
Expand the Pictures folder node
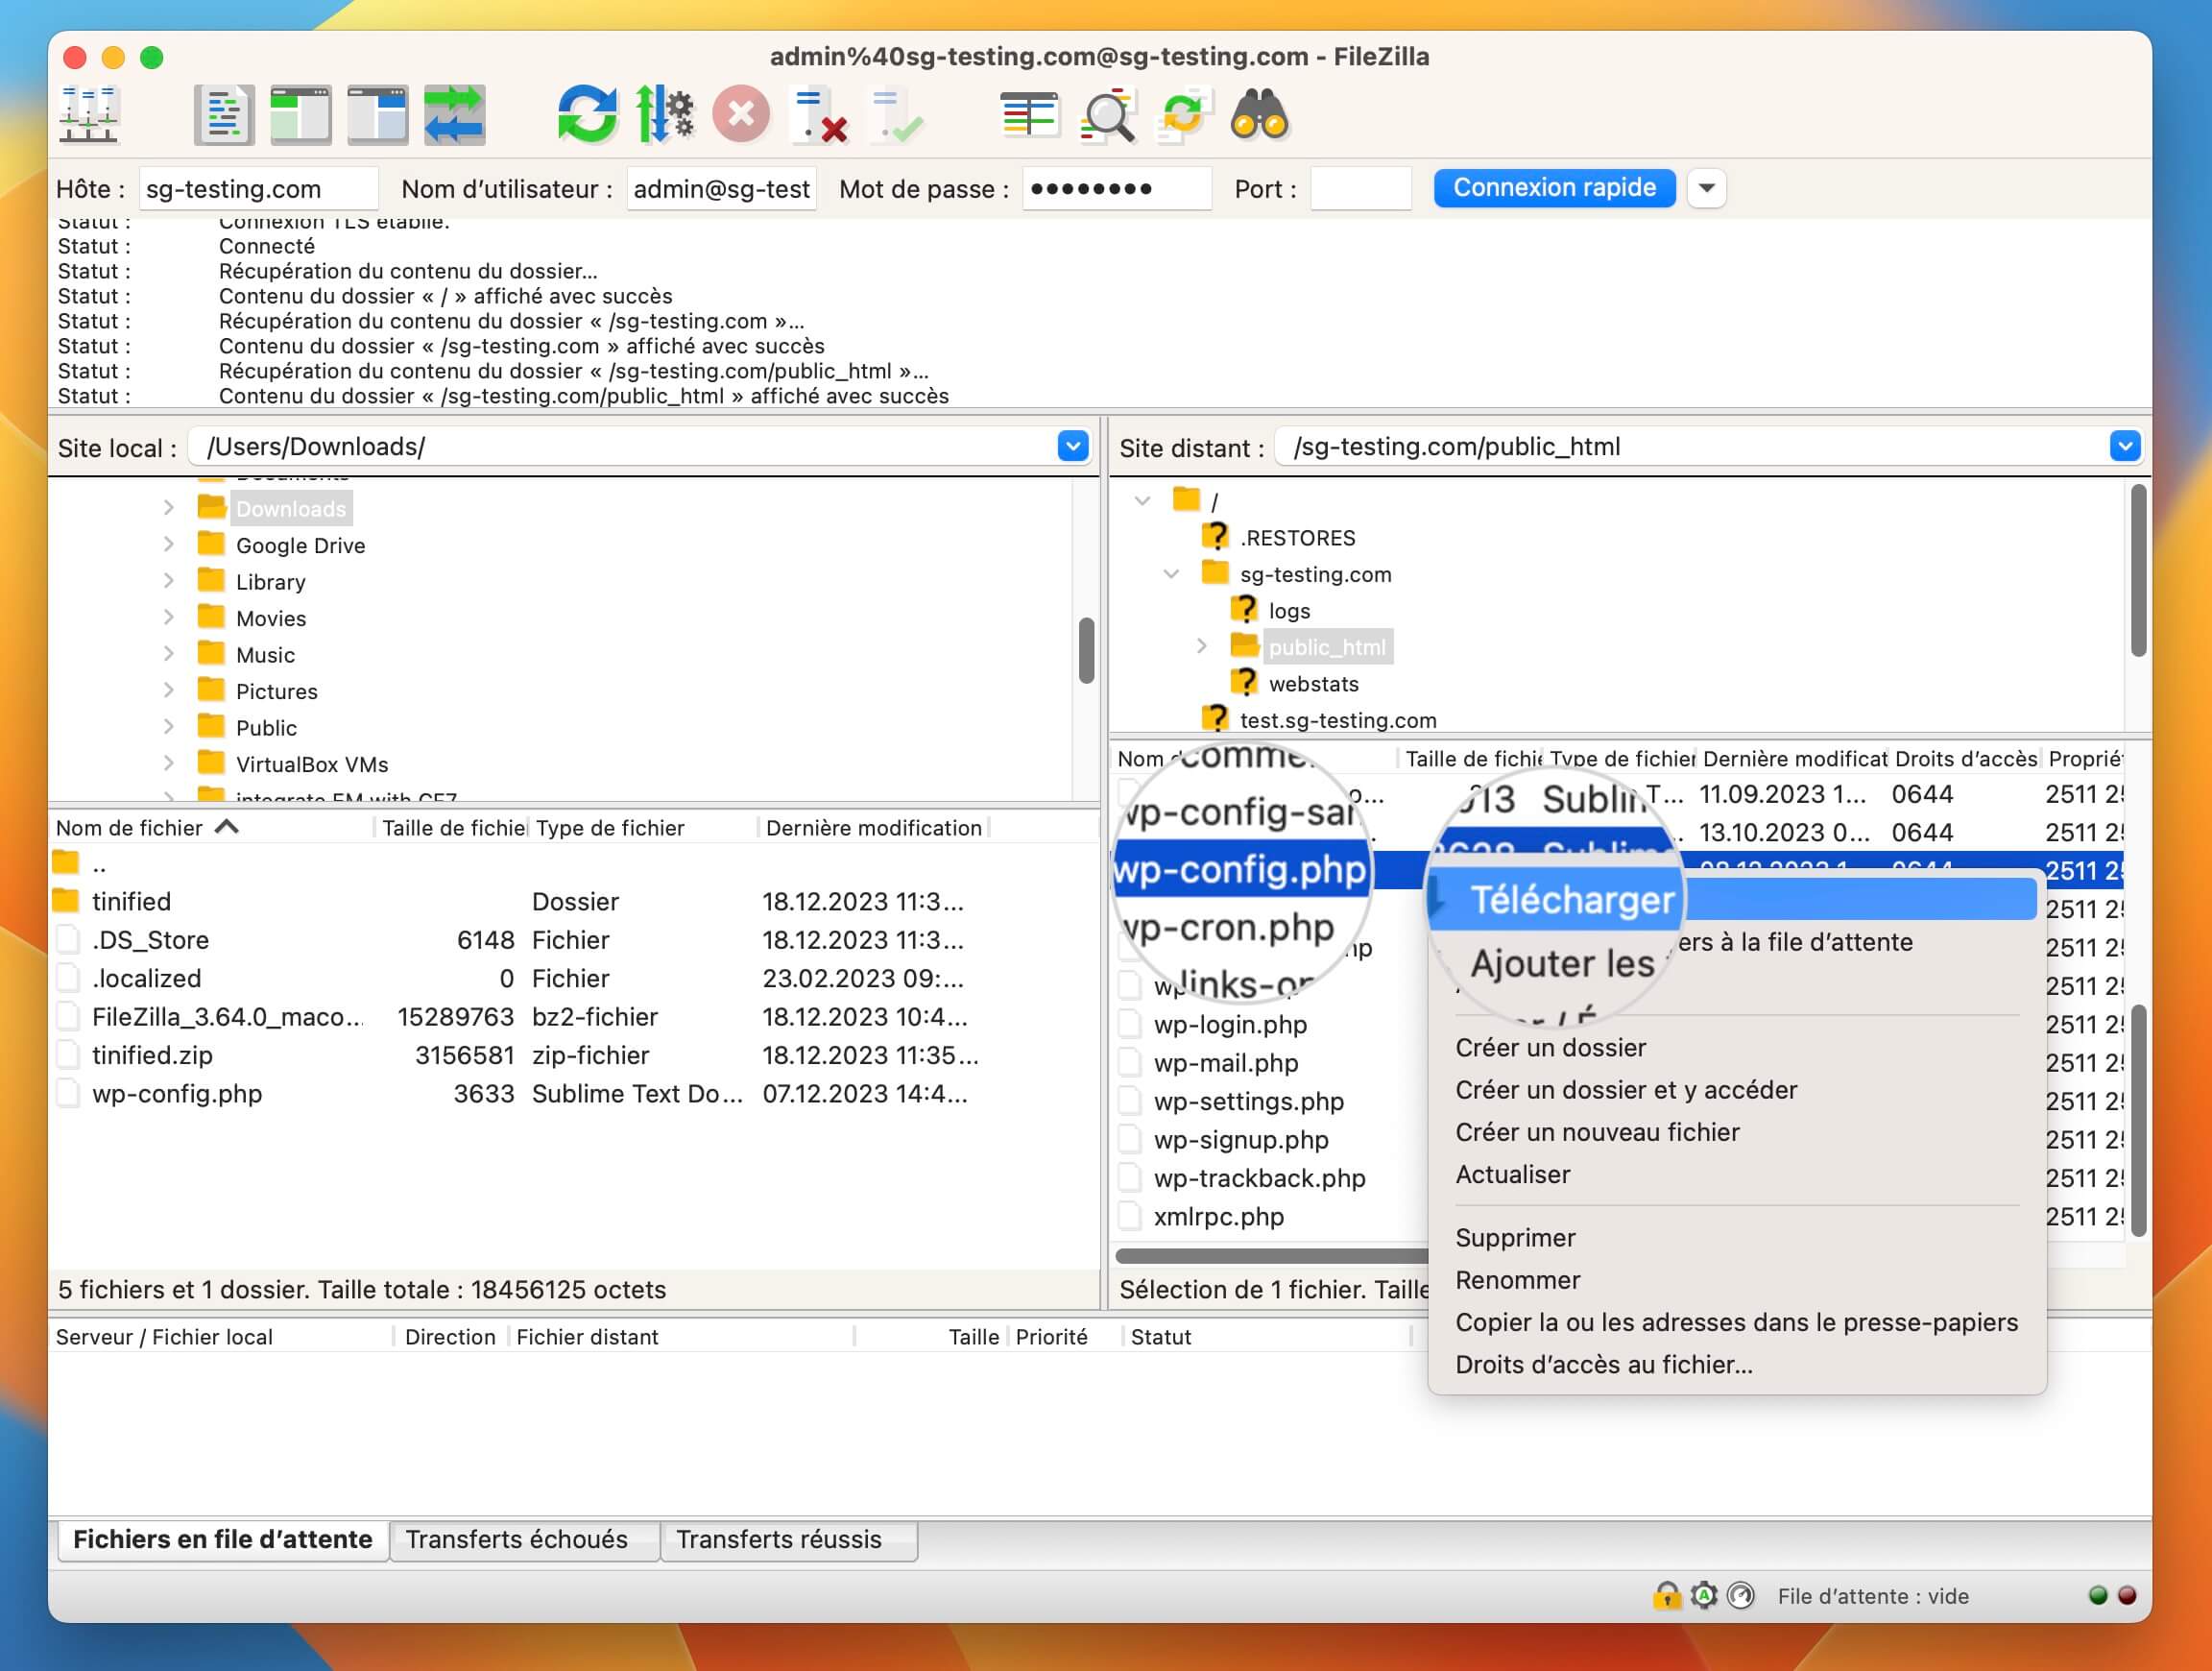169,691
